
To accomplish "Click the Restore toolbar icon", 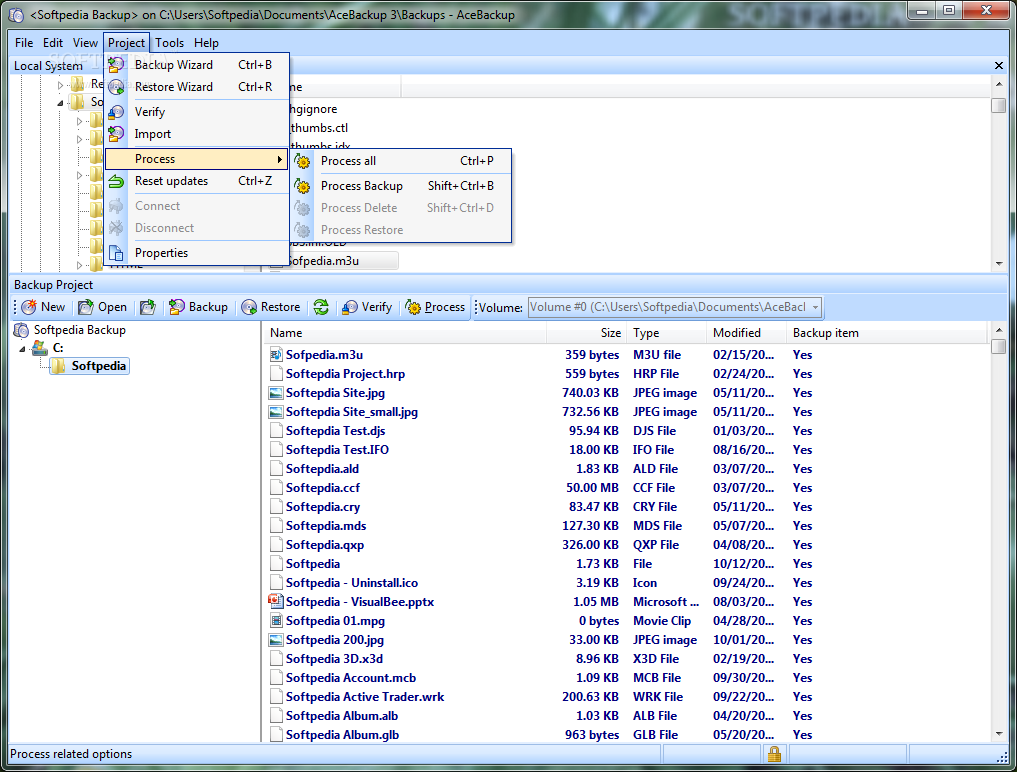I will pyautogui.click(x=249, y=307).
